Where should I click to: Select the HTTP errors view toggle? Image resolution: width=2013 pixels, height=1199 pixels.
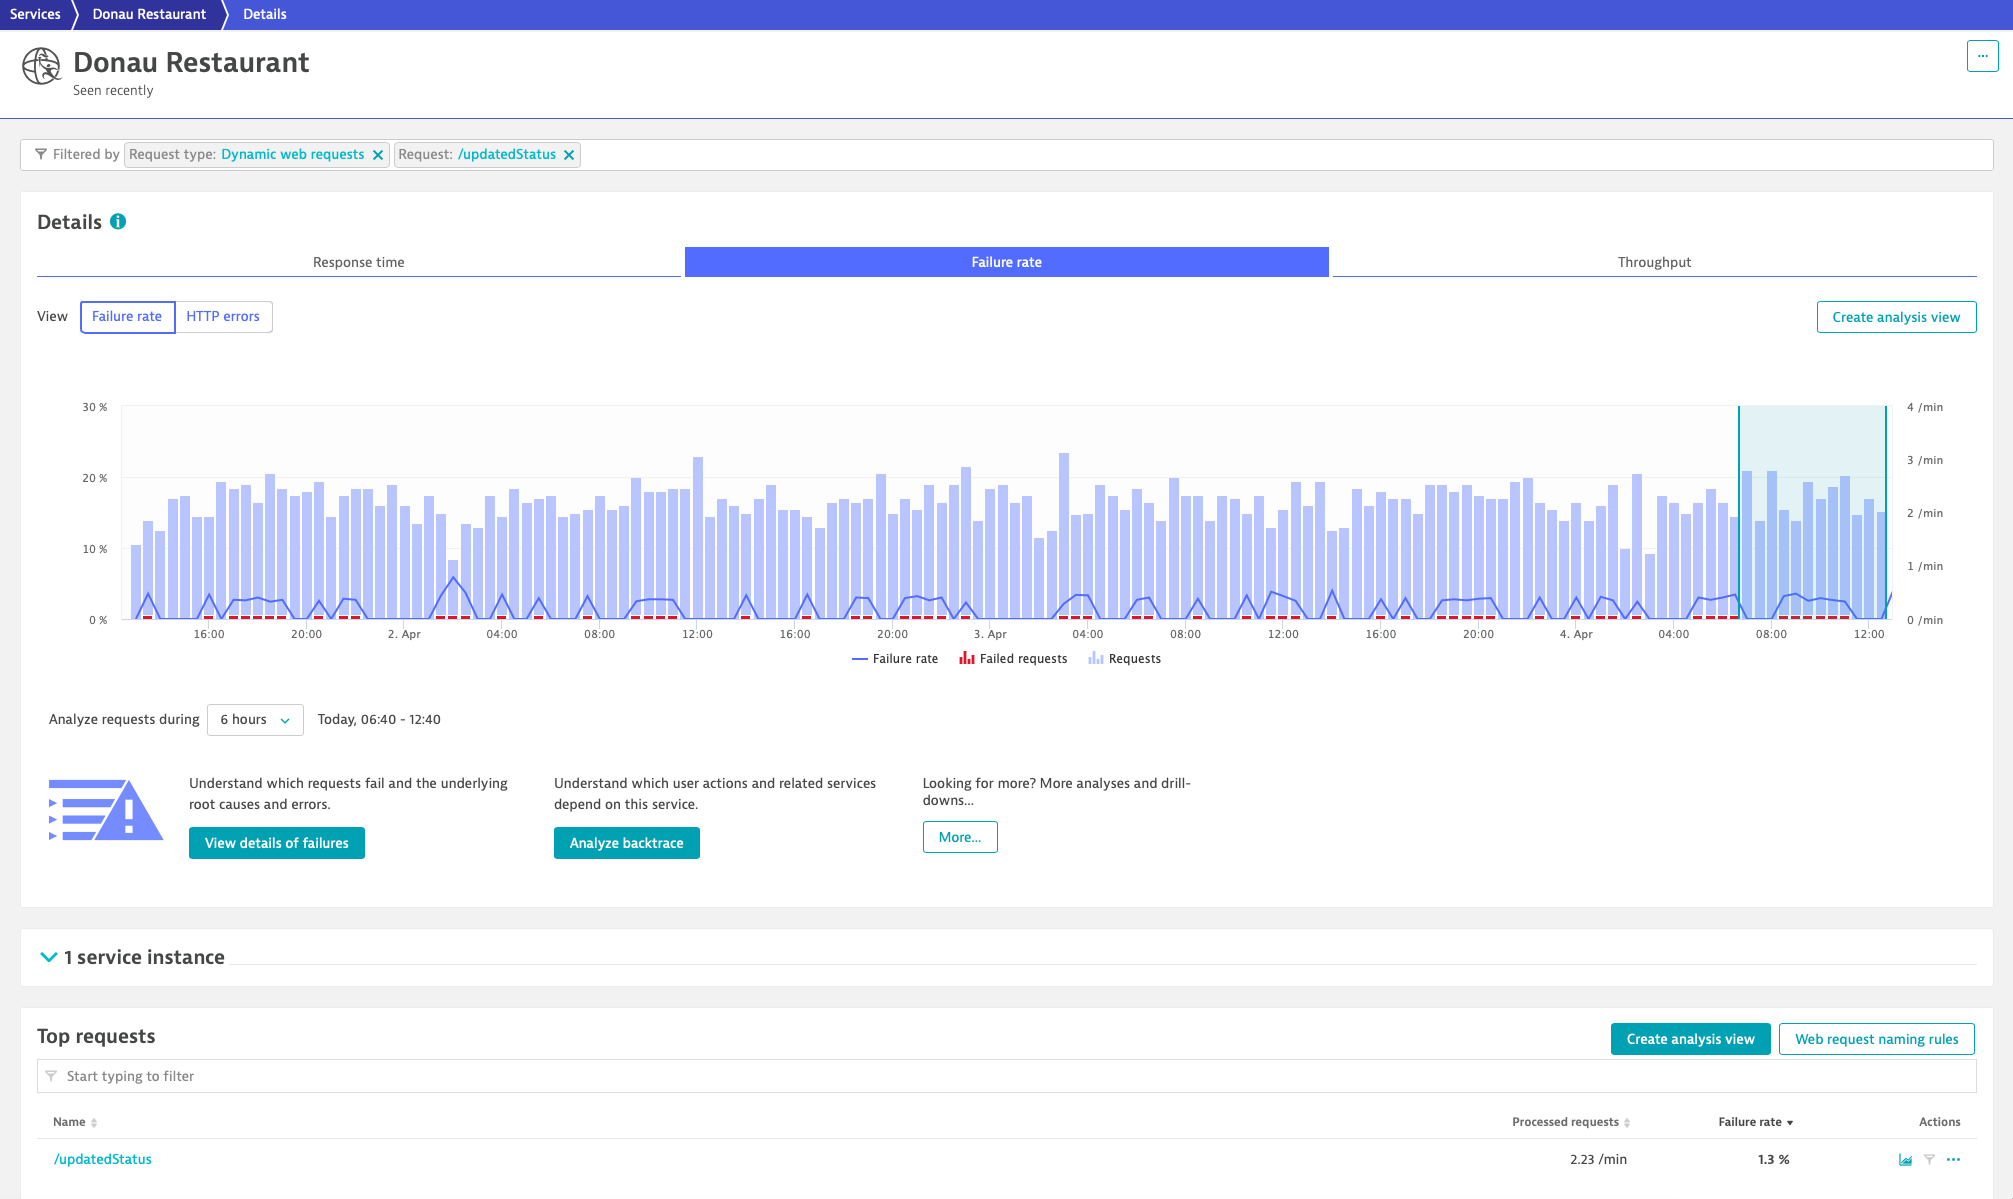coord(223,317)
